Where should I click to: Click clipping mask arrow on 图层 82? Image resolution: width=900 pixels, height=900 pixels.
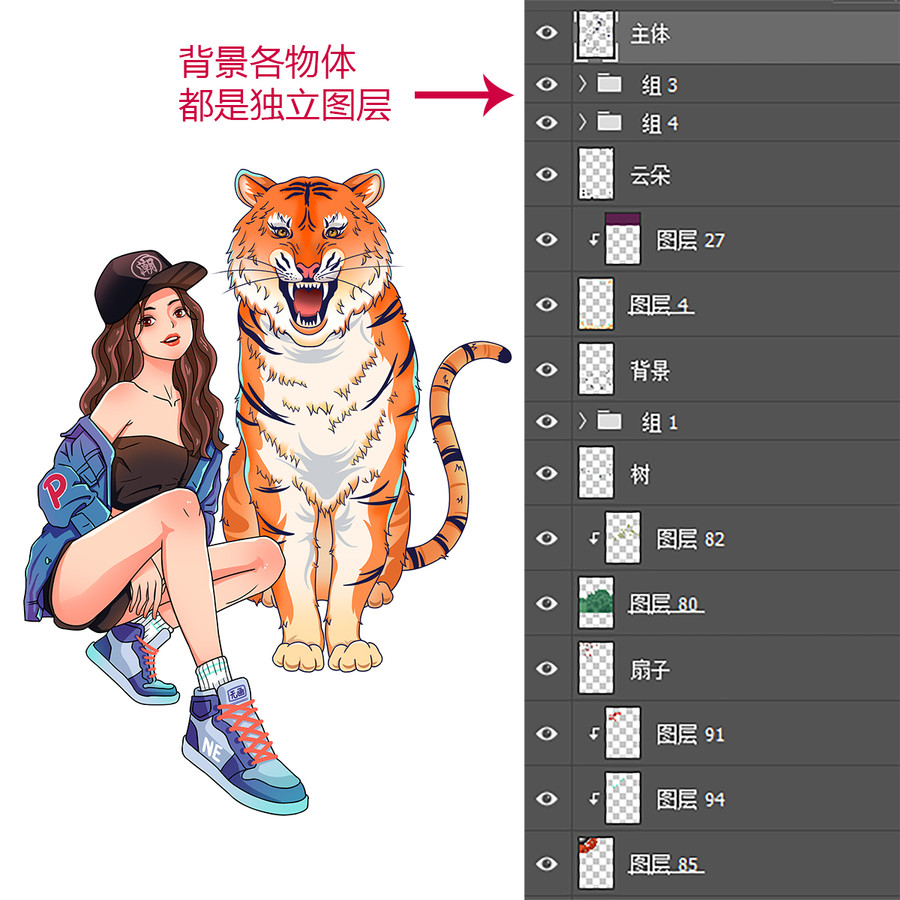(x=594, y=538)
